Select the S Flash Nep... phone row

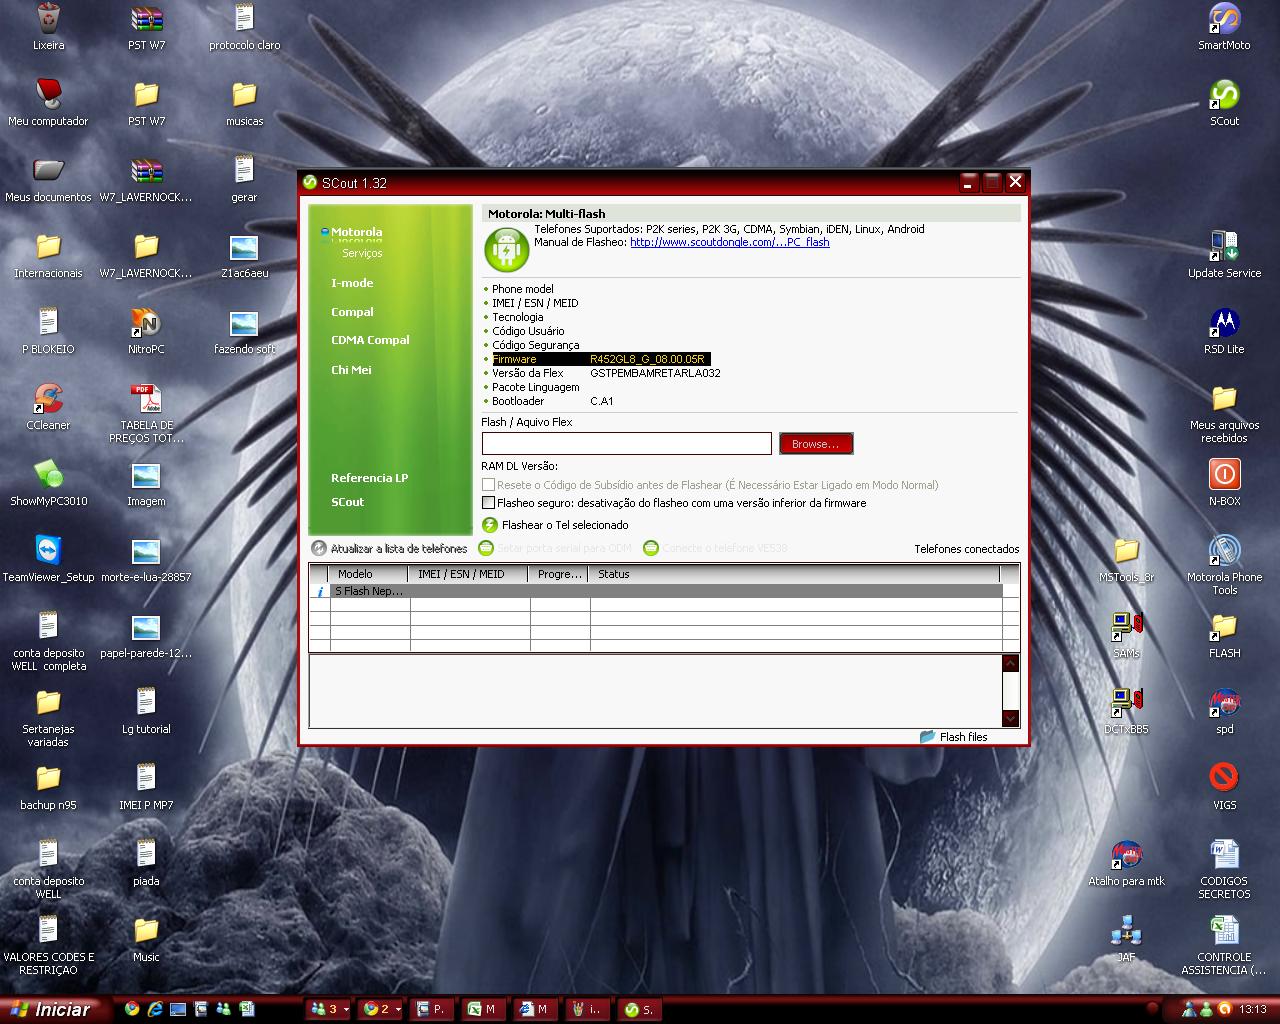coord(657,591)
